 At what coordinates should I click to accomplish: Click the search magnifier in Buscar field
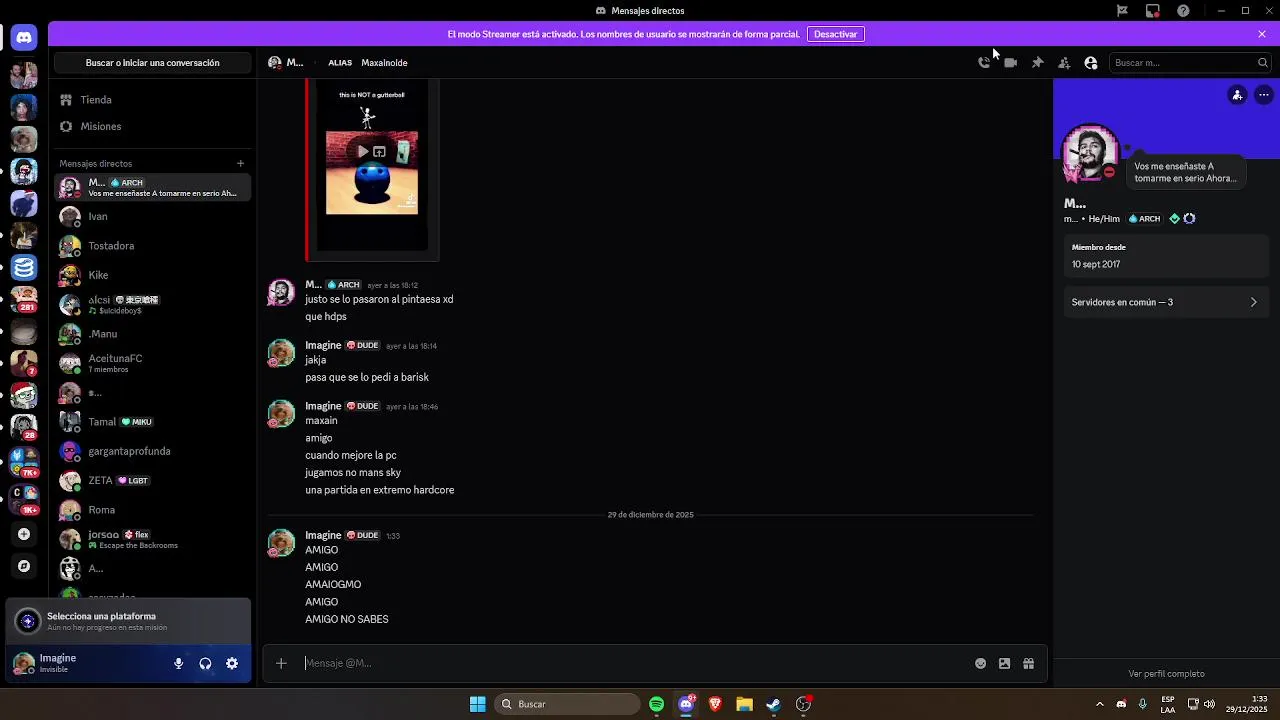[x=1263, y=63]
